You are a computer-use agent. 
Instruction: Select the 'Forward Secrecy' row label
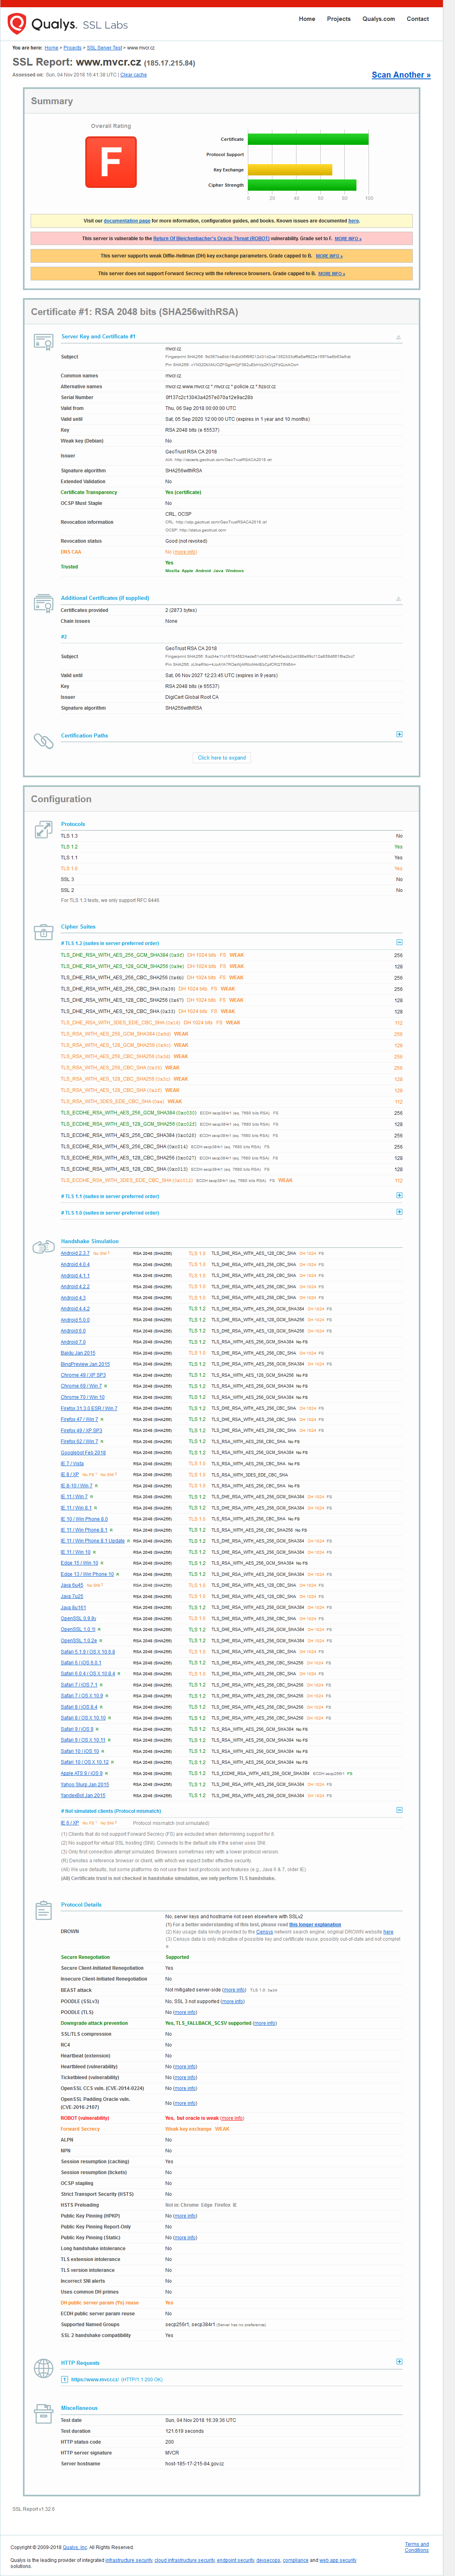pos(80,2129)
